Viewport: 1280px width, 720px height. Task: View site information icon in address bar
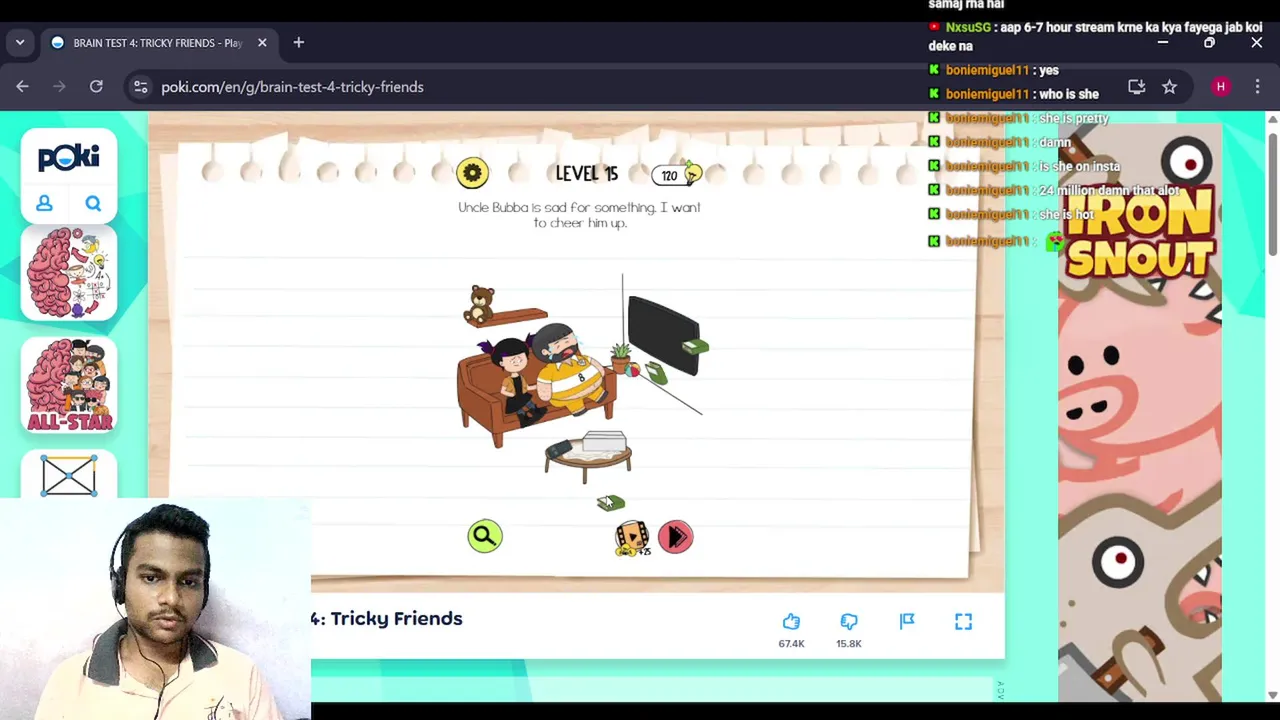(141, 87)
